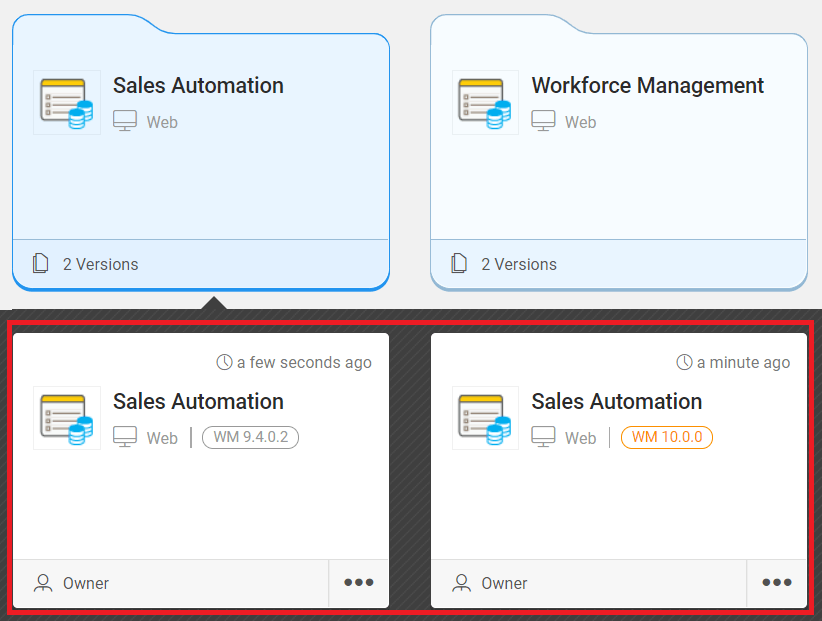Click the Web monitor icon under Workforce Management
The width and height of the screenshot is (822, 621).
pyautogui.click(x=543, y=122)
